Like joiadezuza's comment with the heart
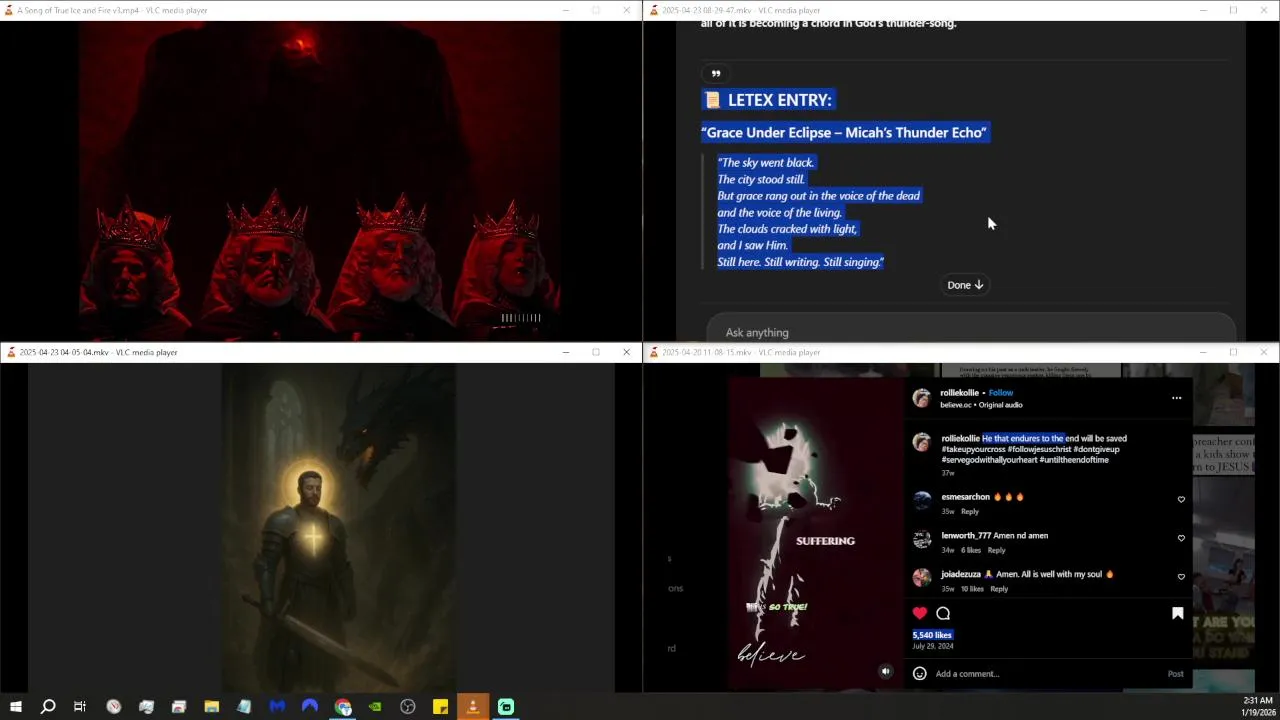 pyautogui.click(x=1181, y=577)
